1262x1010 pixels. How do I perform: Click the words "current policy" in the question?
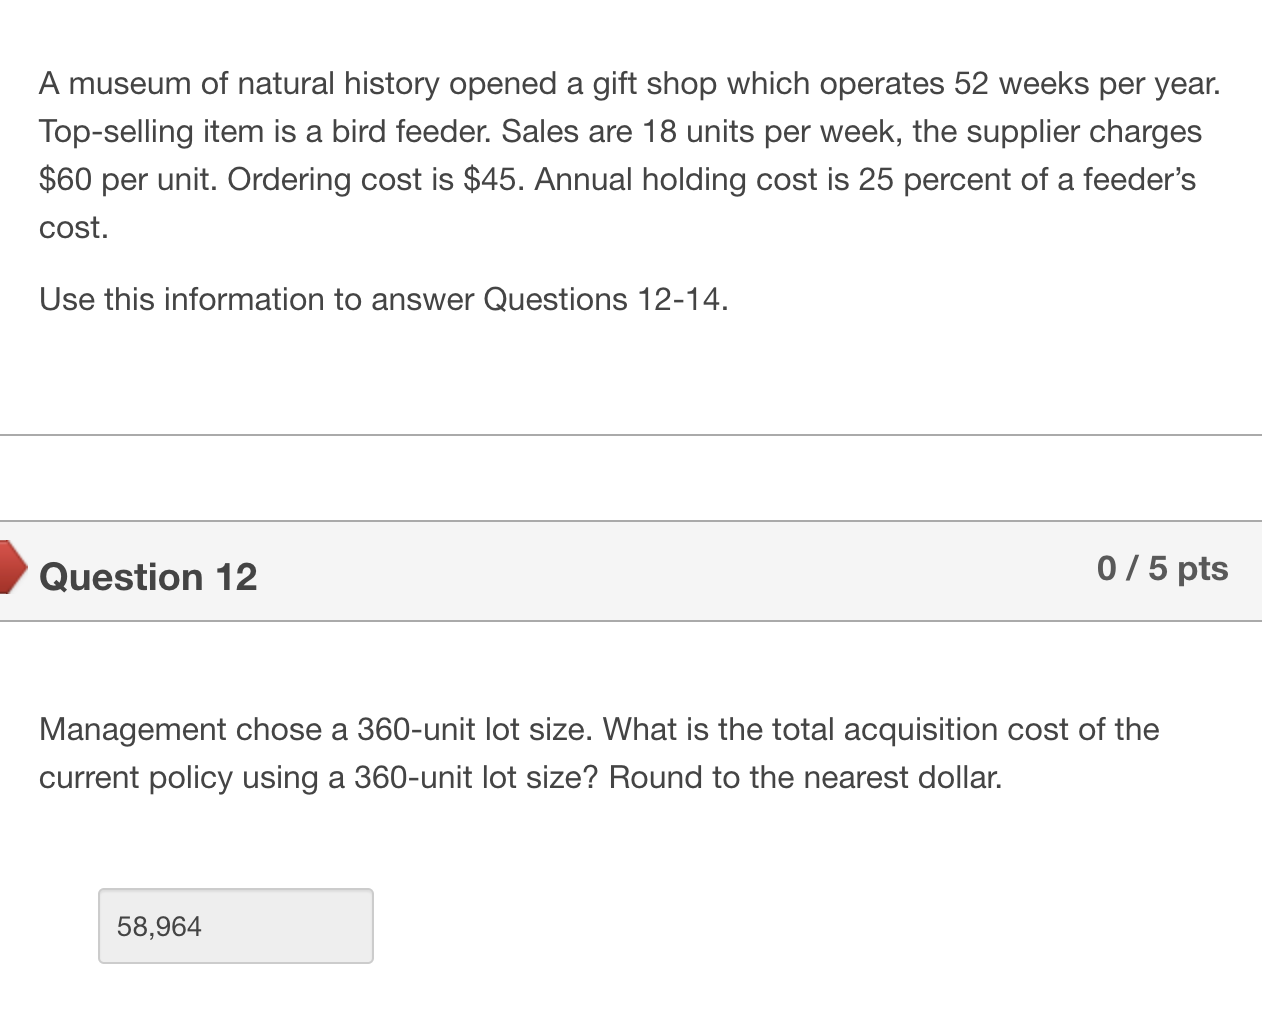click(136, 777)
